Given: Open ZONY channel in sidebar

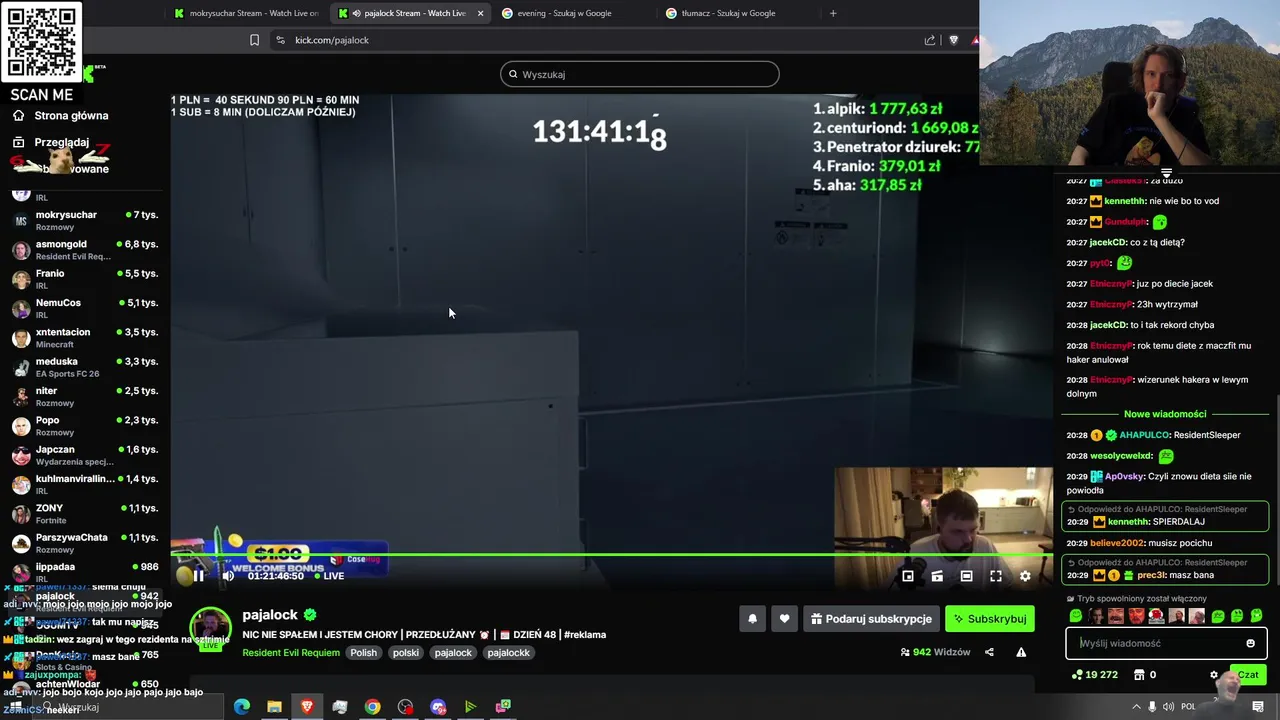Looking at the screenshot, I should tap(85, 514).
